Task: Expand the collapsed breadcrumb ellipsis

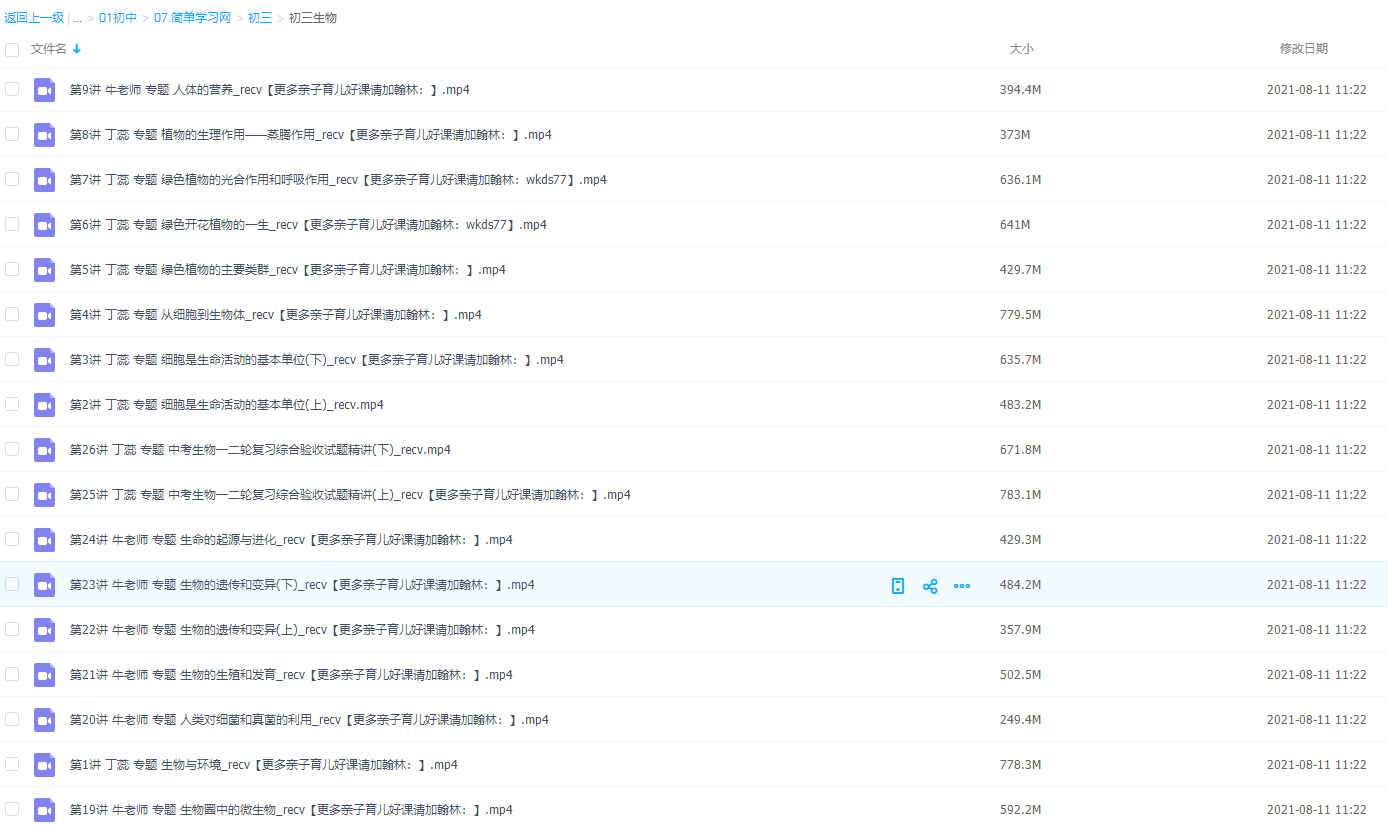Action: 77,18
